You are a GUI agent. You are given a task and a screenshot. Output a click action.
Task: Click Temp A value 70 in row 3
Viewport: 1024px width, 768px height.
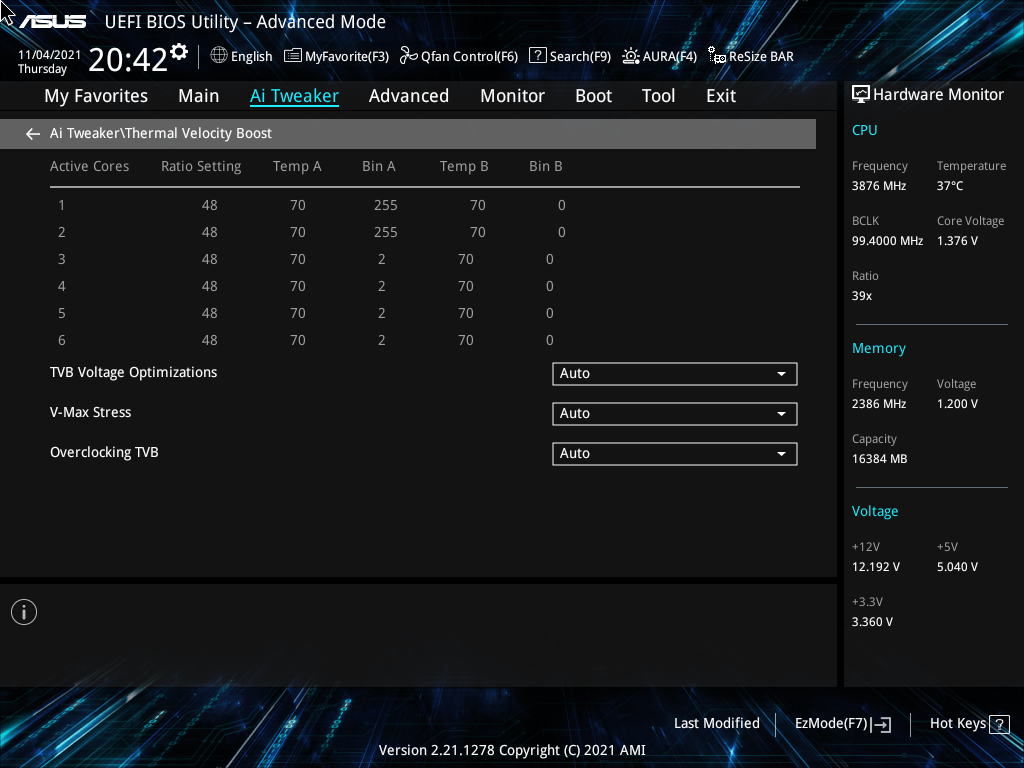coord(297,259)
